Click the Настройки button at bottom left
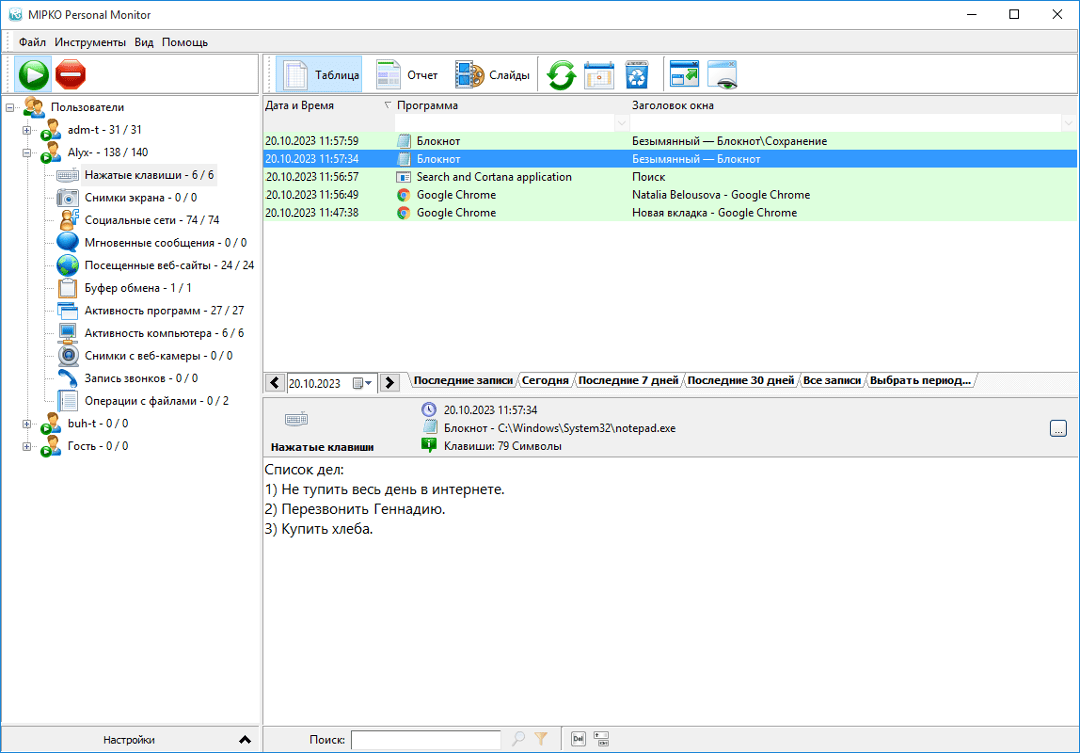Screen dimensions: 1080x753 point(130,740)
